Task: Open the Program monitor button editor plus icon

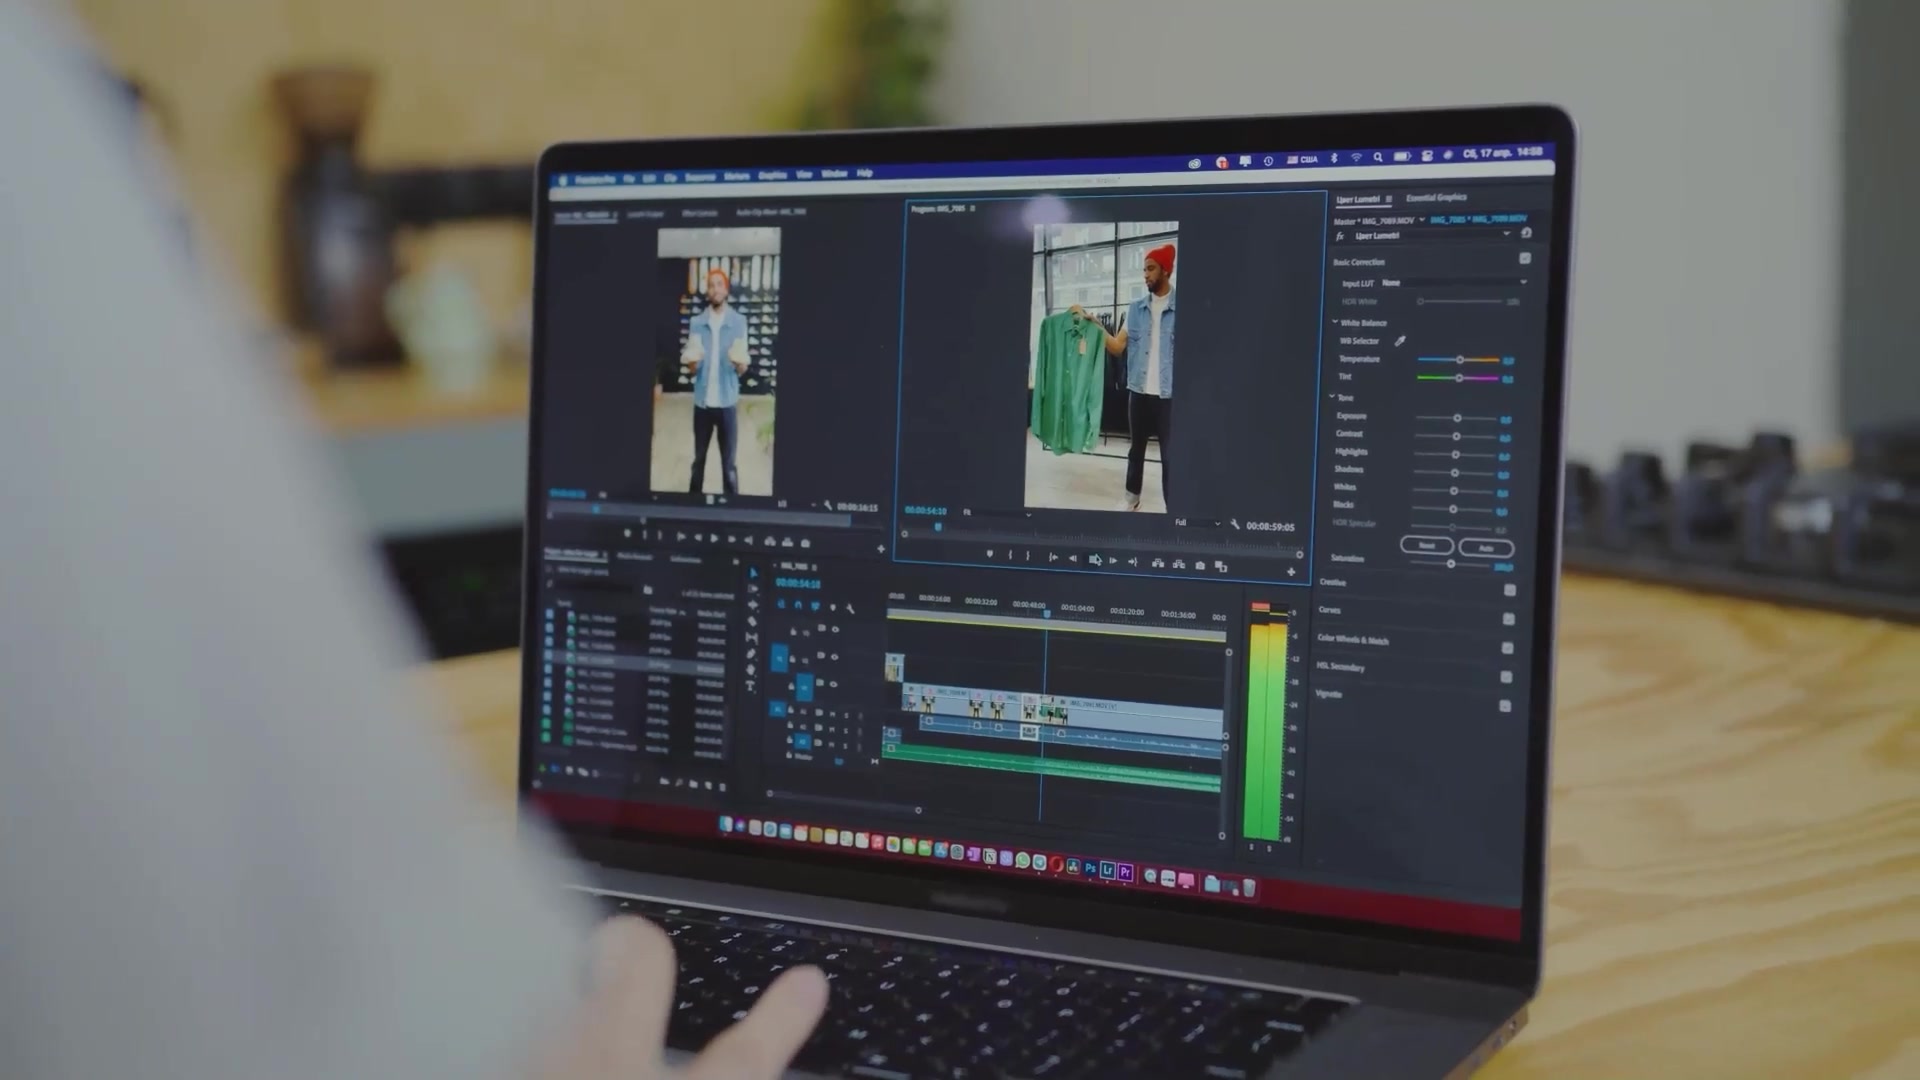Action: [x=1291, y=572]
